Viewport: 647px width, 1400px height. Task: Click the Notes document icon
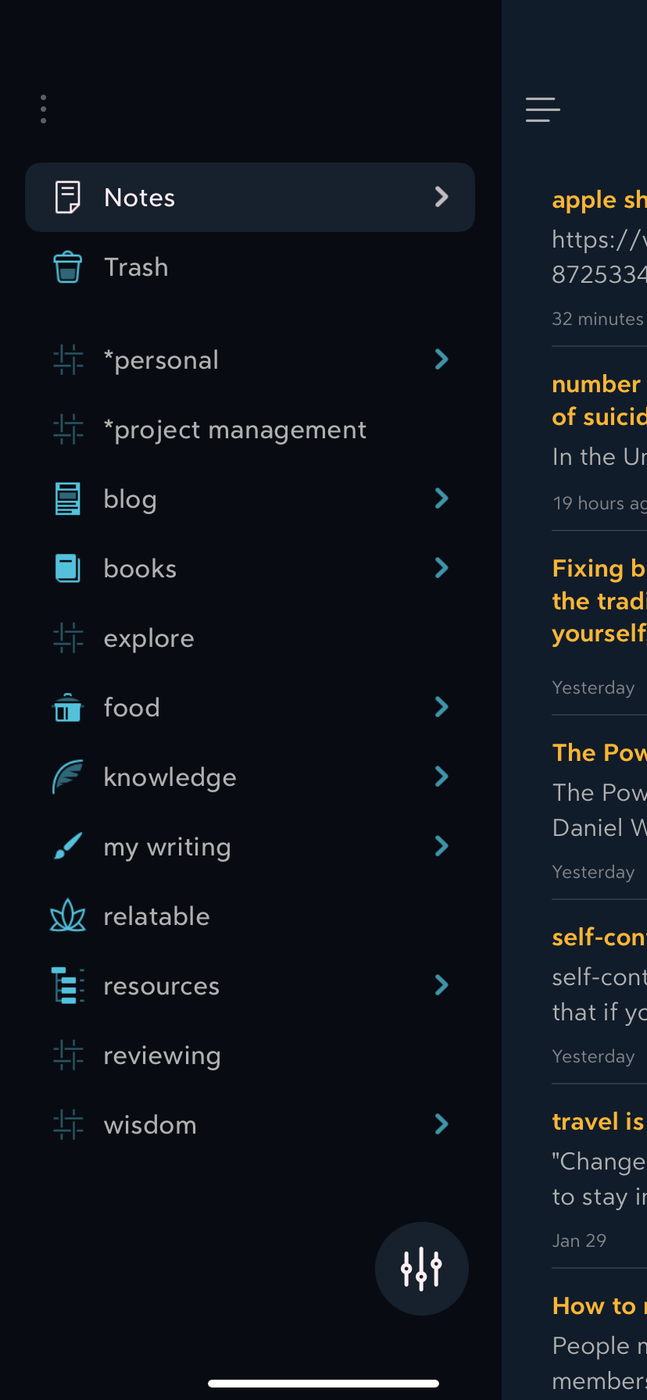coord(67,197)
